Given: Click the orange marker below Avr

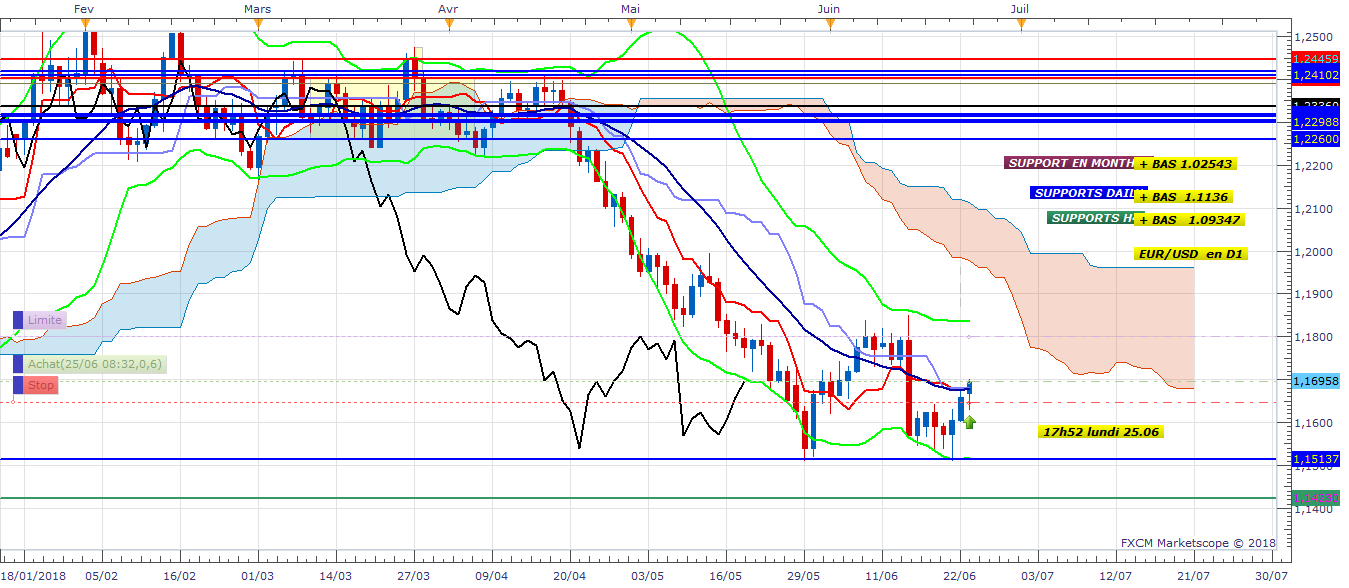Looking at the screenshot, I should coord(448,22).
